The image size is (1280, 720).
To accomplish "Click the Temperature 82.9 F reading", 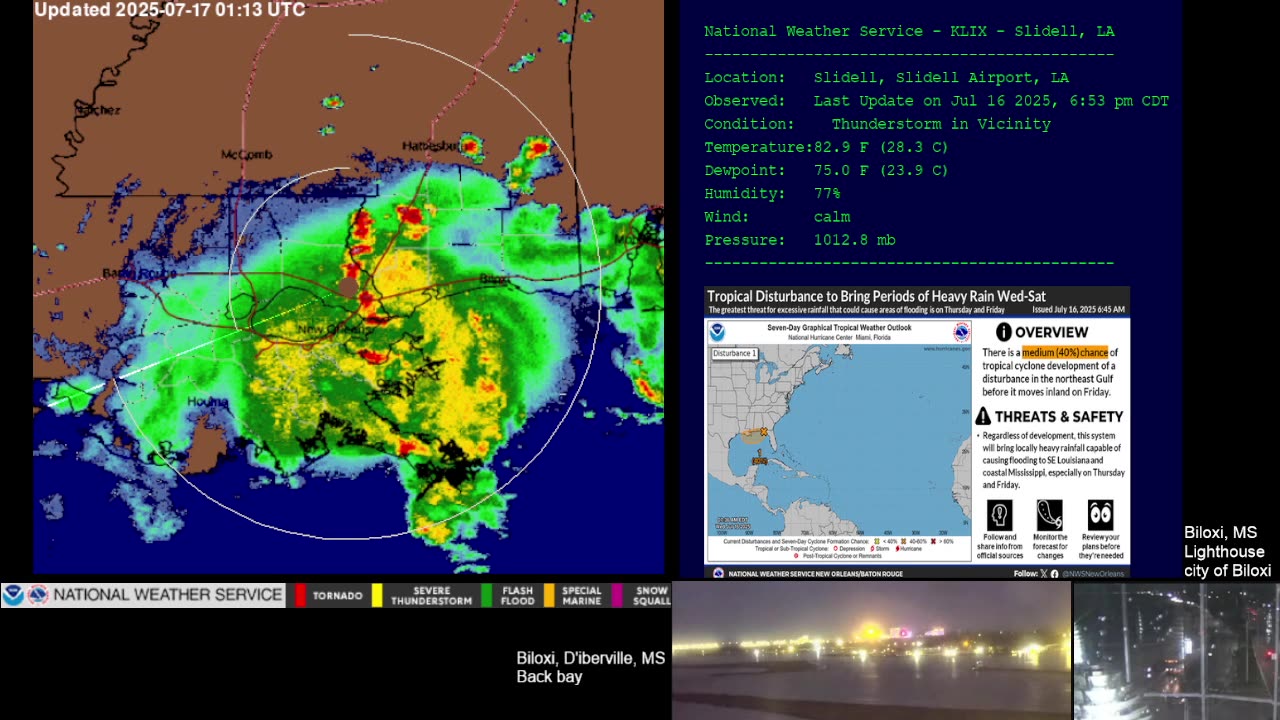I will 826,147.
